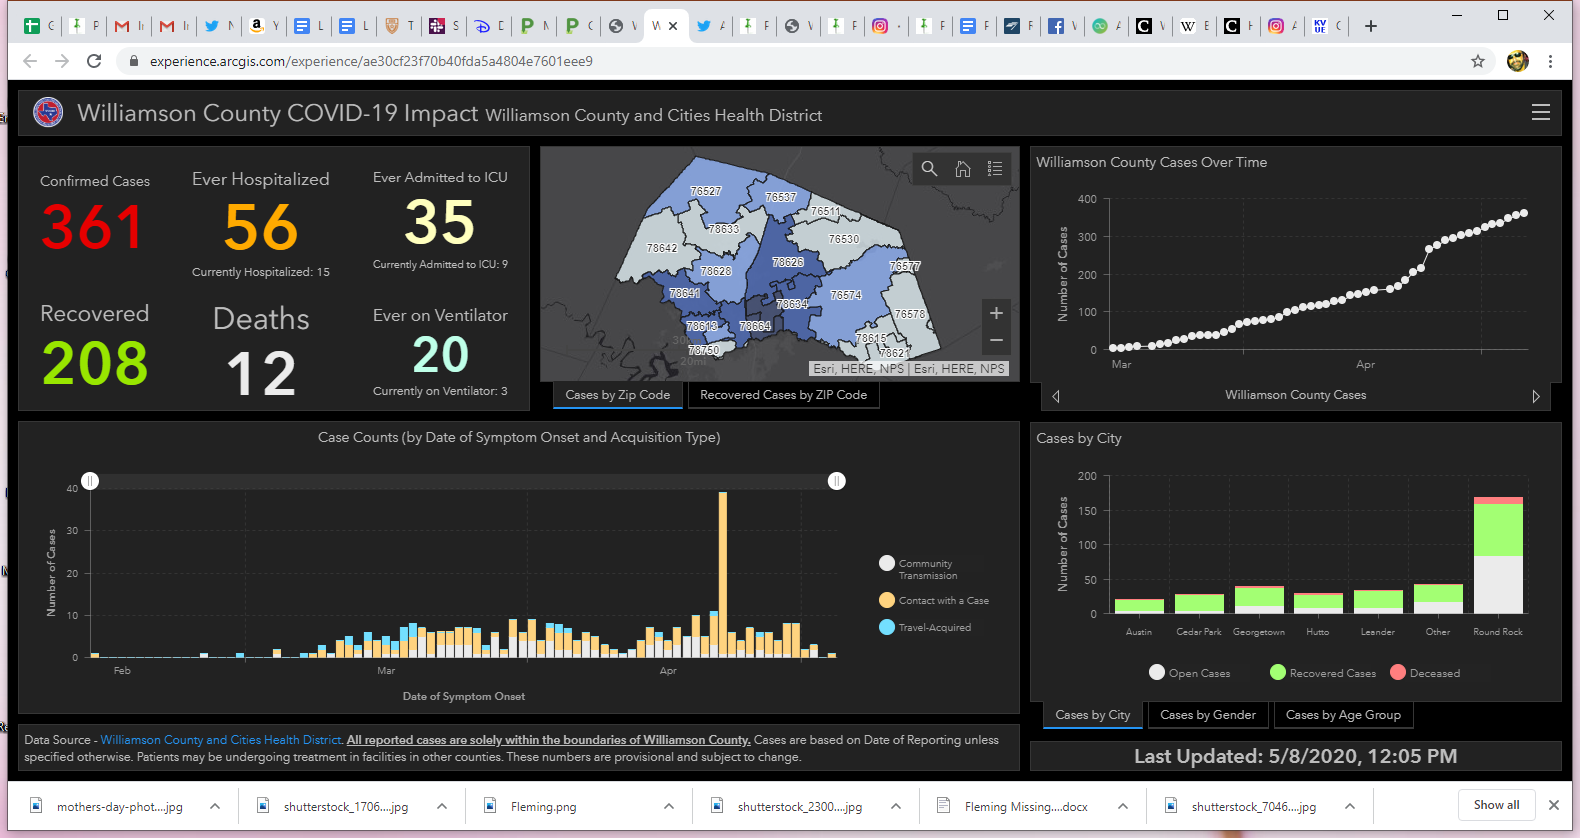This screenshot has width=1580, height=838.
Task: Click the browser address bar URL
Action: [x=371, y=61]
